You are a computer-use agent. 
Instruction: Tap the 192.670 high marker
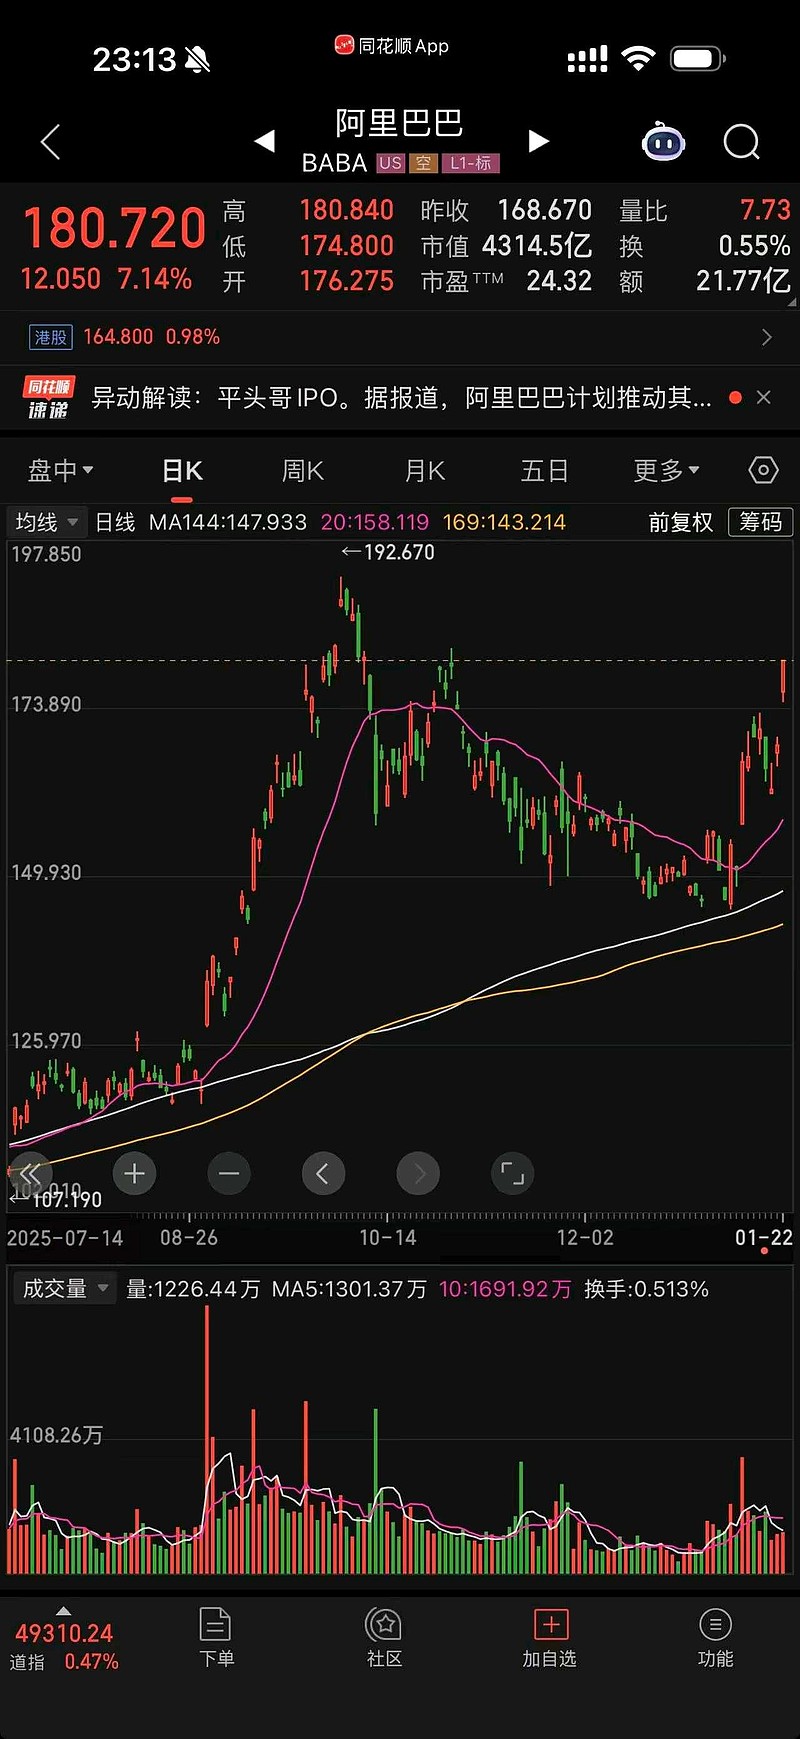click(x=388, y=552)
